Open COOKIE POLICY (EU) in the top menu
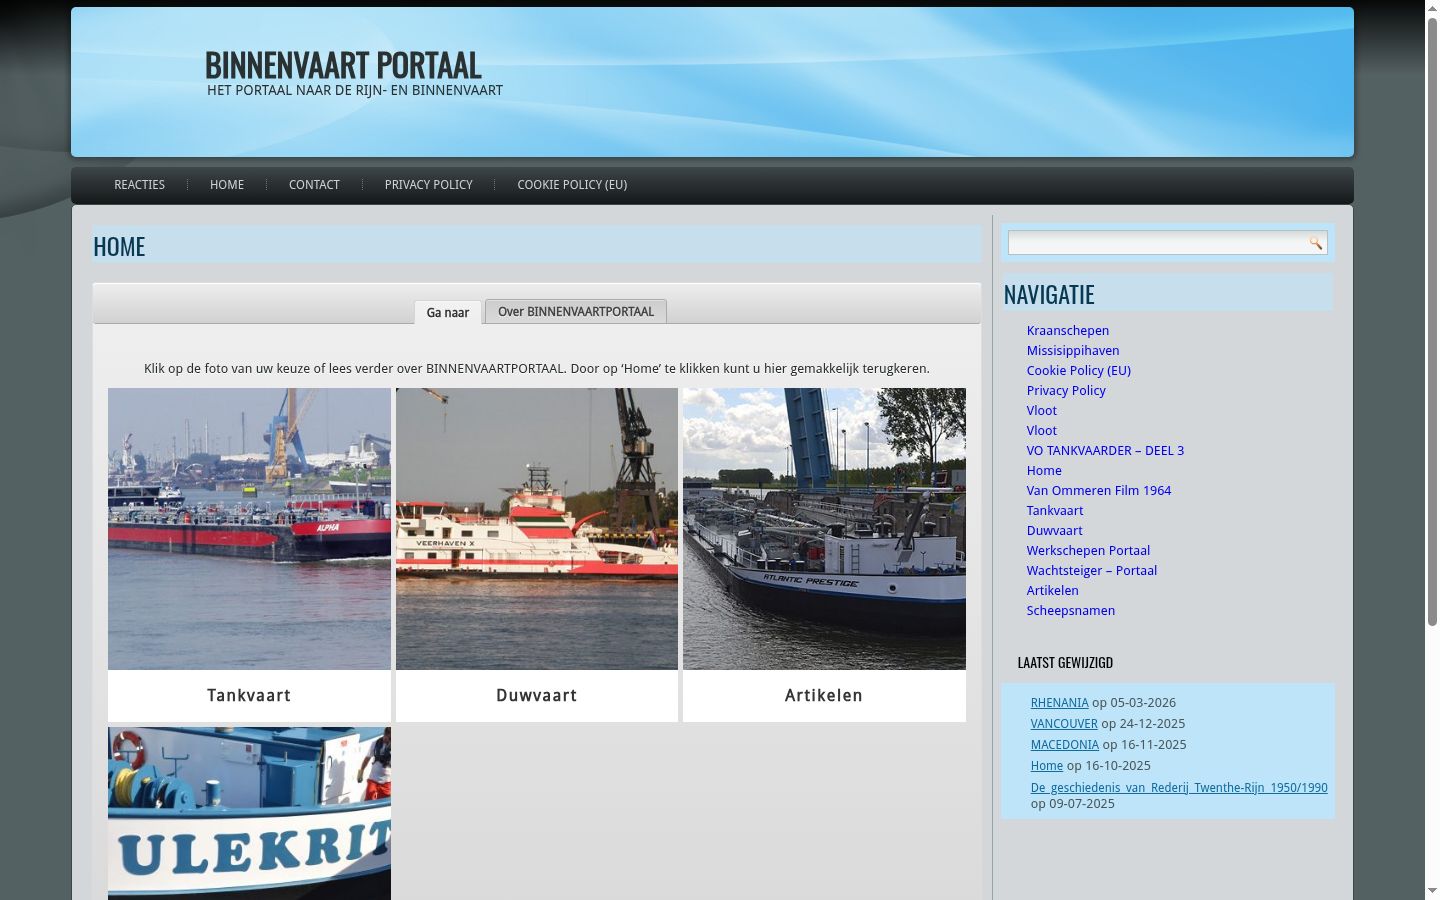1440x900 pixels. coord(572,185)
